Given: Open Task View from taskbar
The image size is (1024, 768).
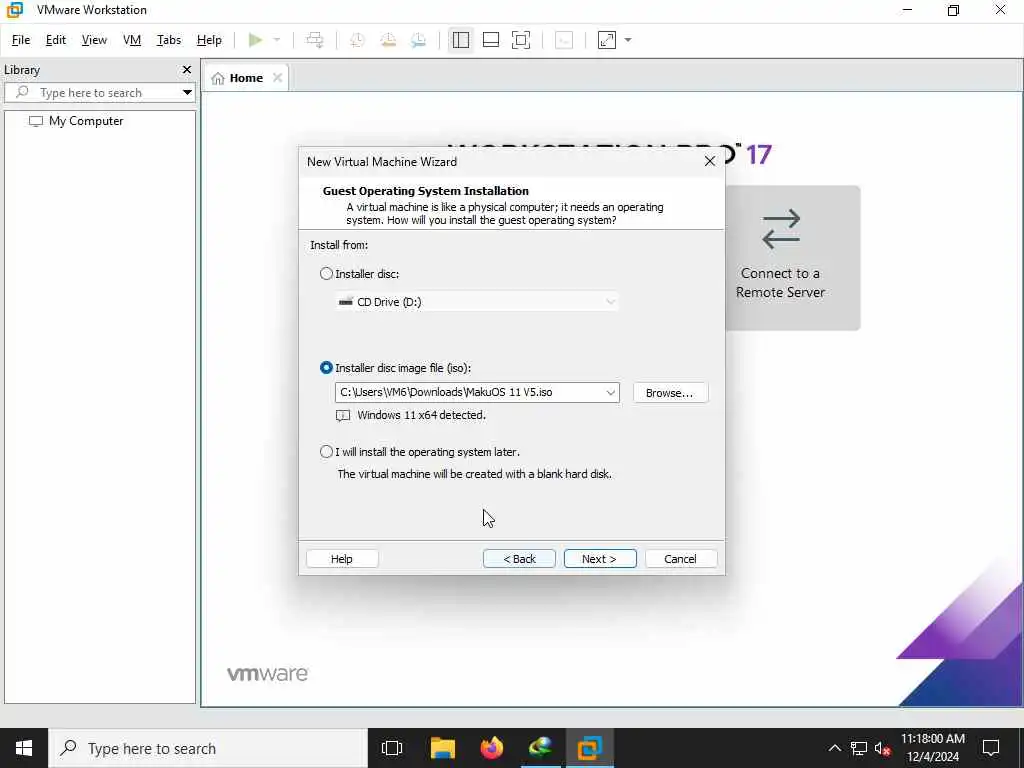Looking at the screenshot, I should [392, 748].
